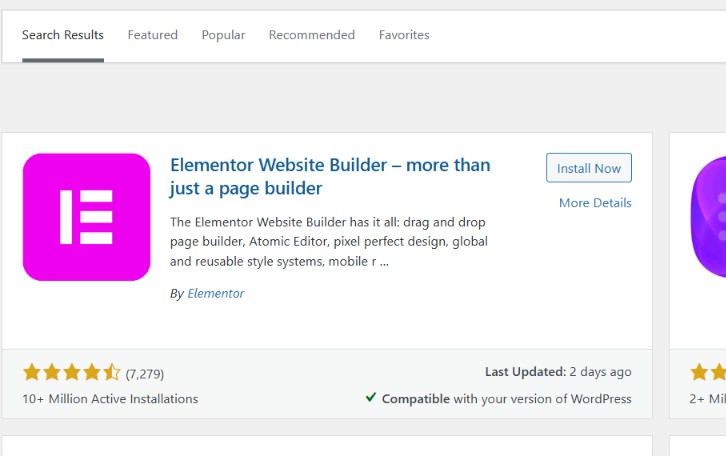The image size is (726, 456).
Task: Click the Elementor plugin description text
Action: coord(329,242)
